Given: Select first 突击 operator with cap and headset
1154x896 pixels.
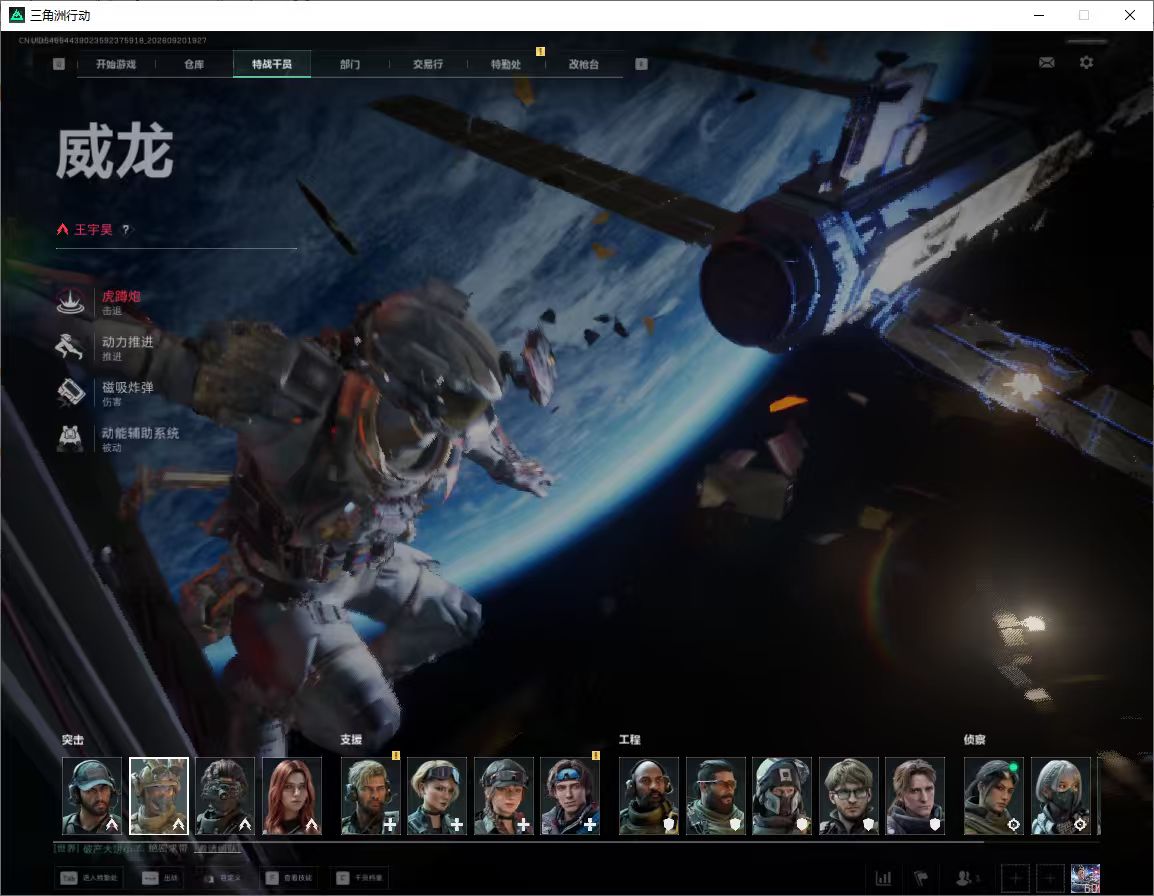Looking at the screenshot, I should [x=92, y=796].
